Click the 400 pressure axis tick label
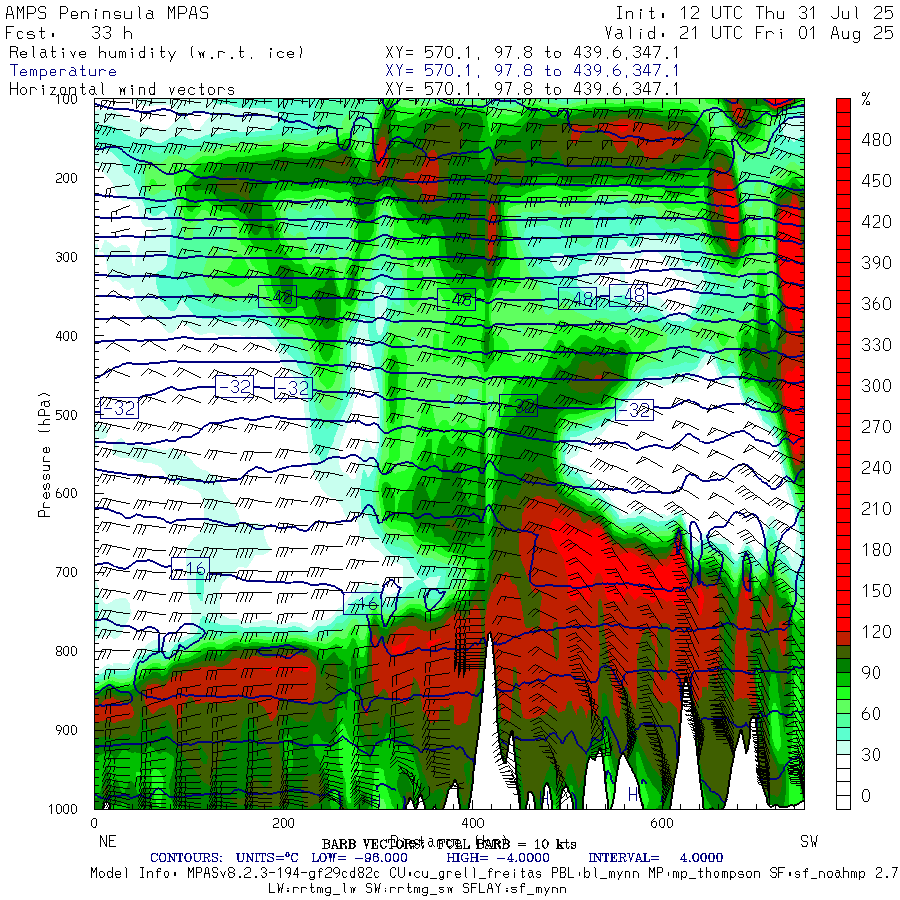The height and width of the screenshot is (900, 900). pos(66,336)
